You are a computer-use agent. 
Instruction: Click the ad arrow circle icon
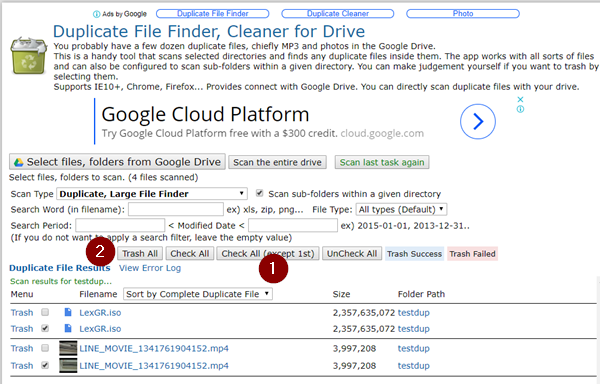478,122
